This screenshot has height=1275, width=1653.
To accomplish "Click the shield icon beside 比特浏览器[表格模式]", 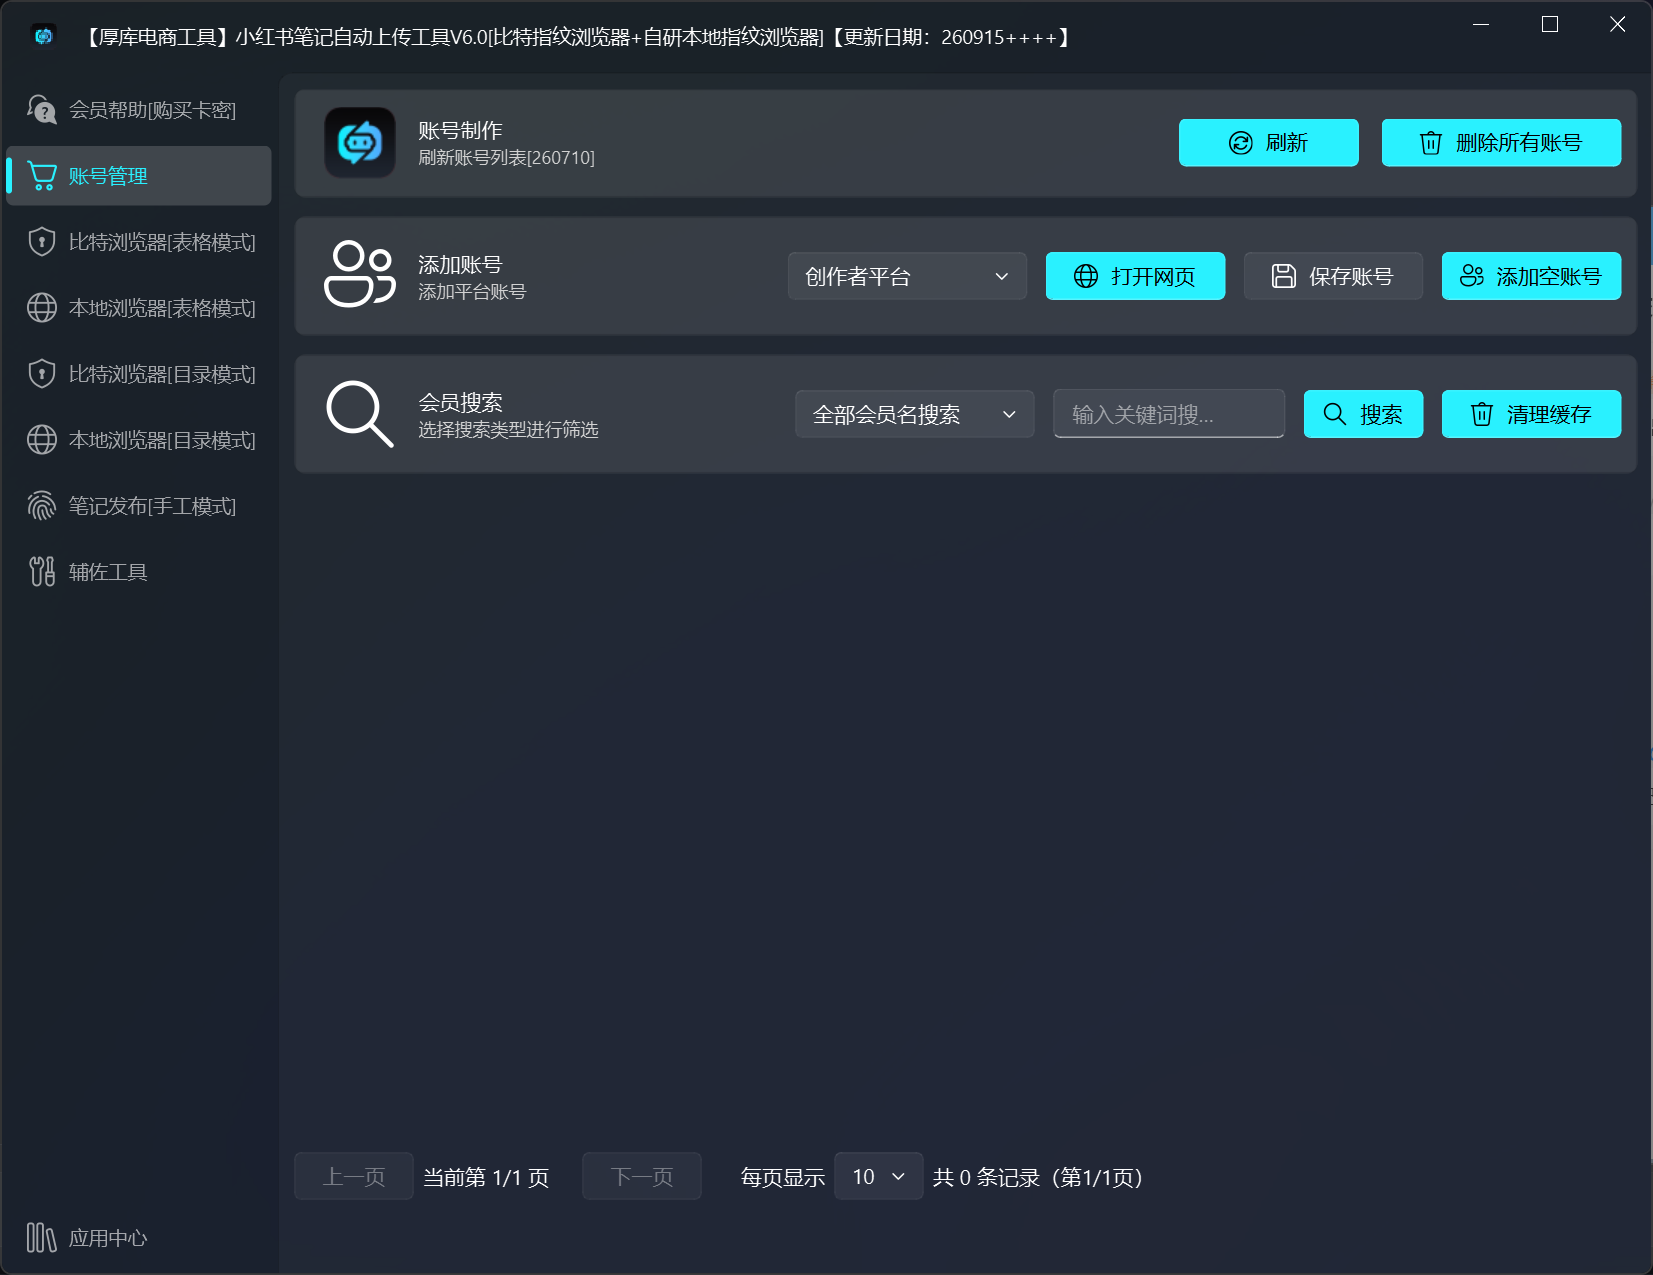I will [x=42, y=242].
